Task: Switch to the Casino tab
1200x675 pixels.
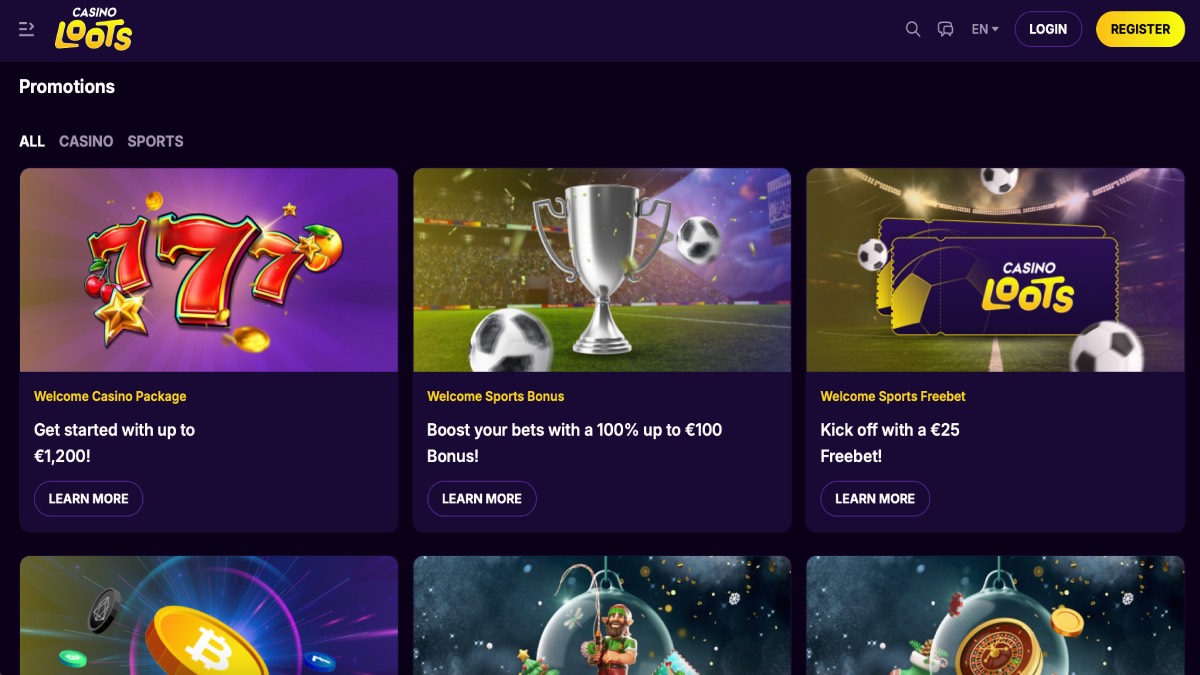Action: (86, 141)
